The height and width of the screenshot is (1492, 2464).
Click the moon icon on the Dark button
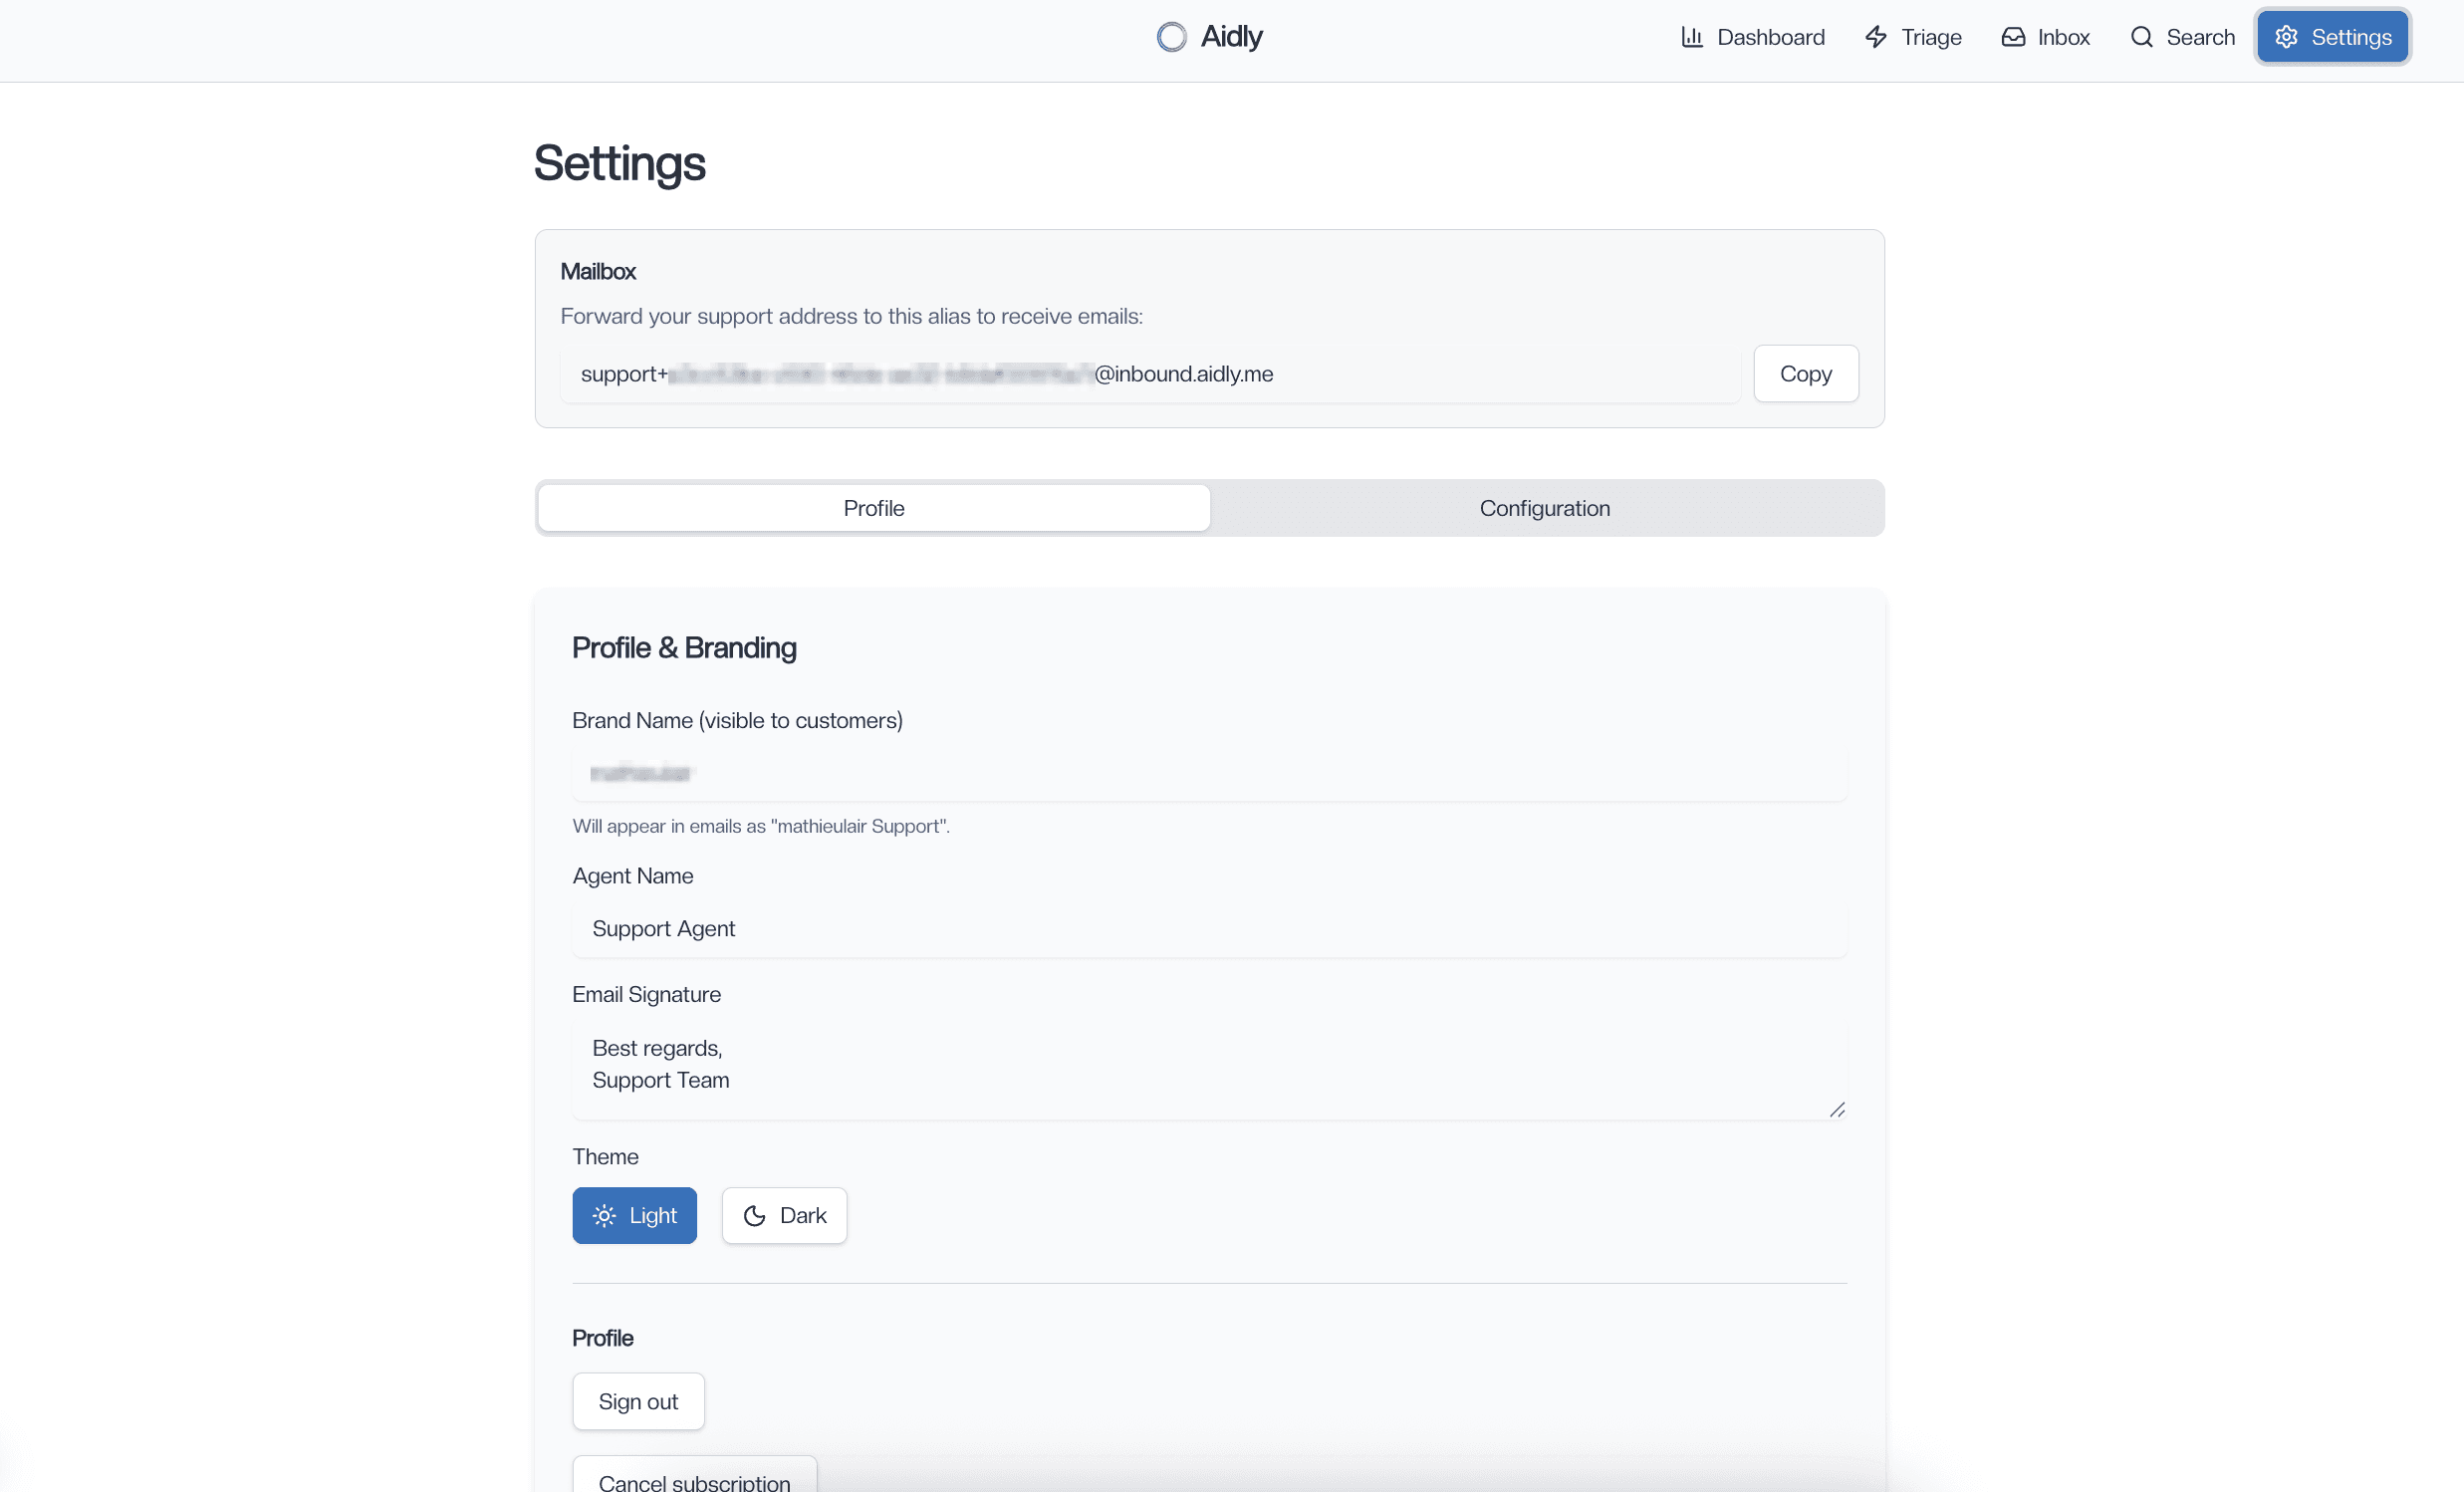tap(752, 1215)
